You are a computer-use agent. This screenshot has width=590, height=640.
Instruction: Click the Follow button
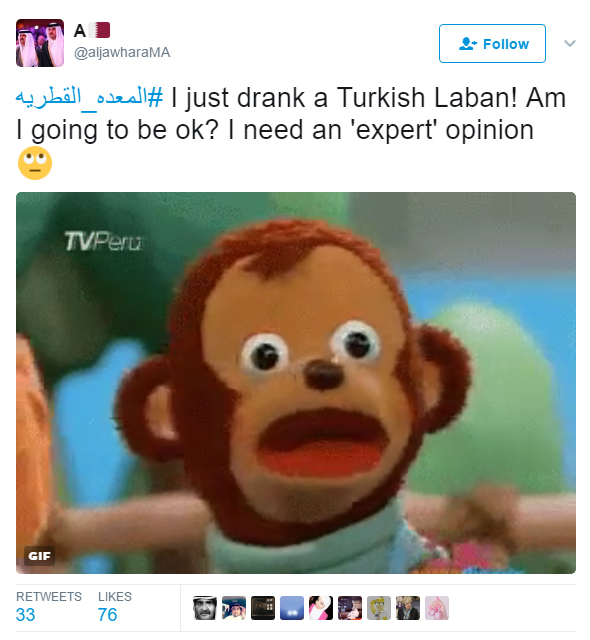click(x=492, y=44)
